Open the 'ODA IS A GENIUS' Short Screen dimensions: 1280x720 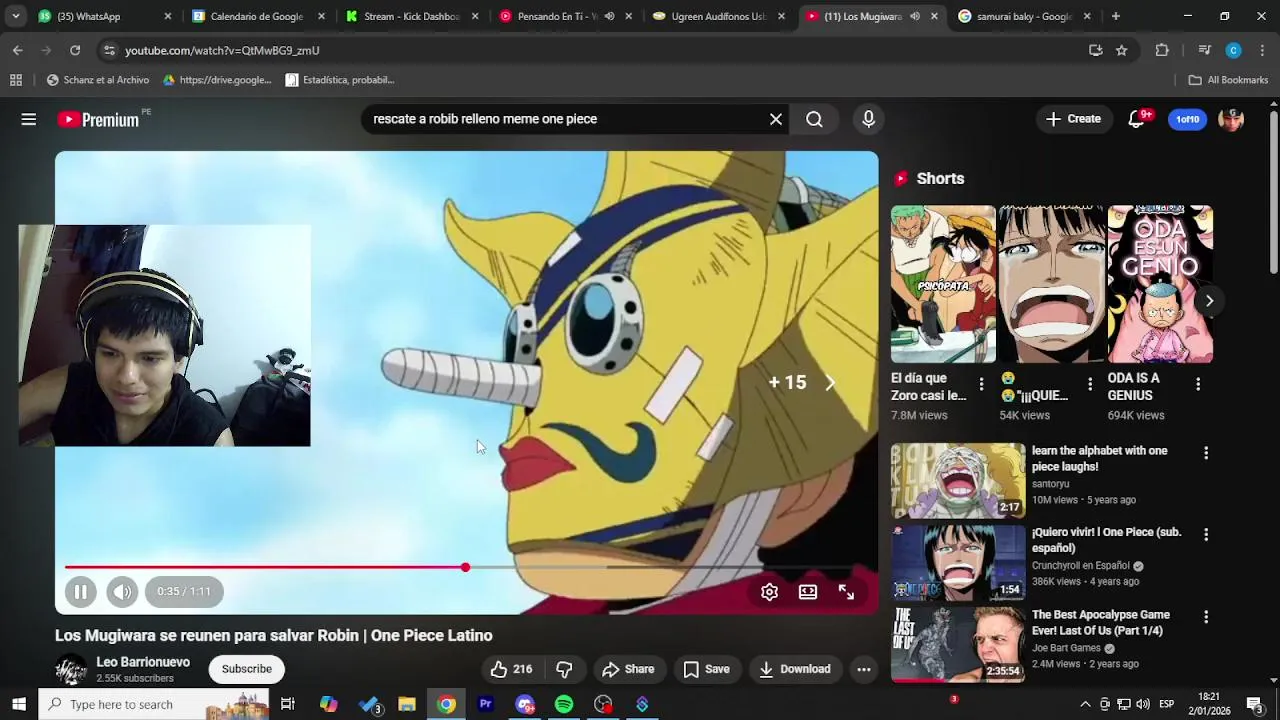(x=1160, y=284)
